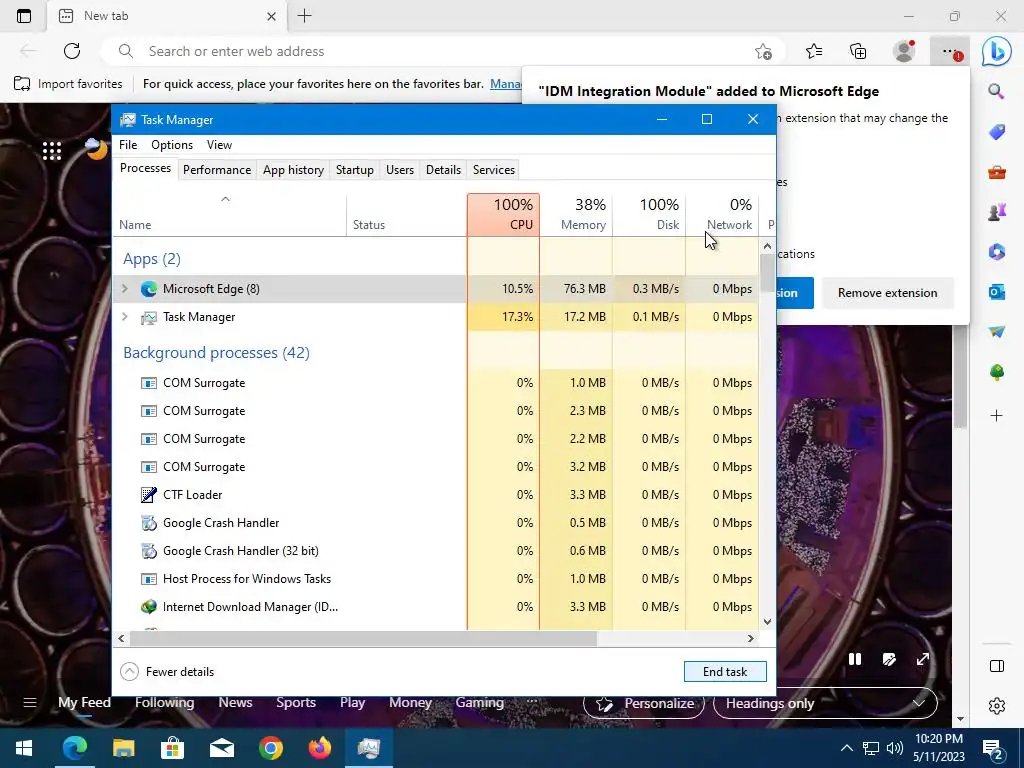Open Task Manager Options menu
The image size is (1024, 768).
pos(172,145)
